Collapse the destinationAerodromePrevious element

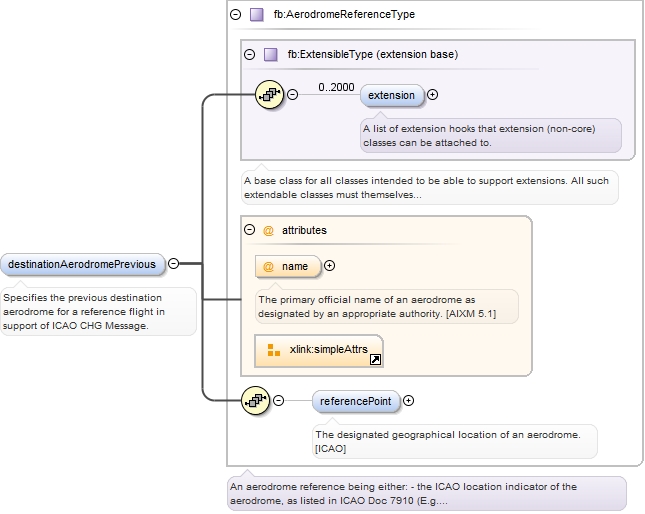click(x=173, y=264)
